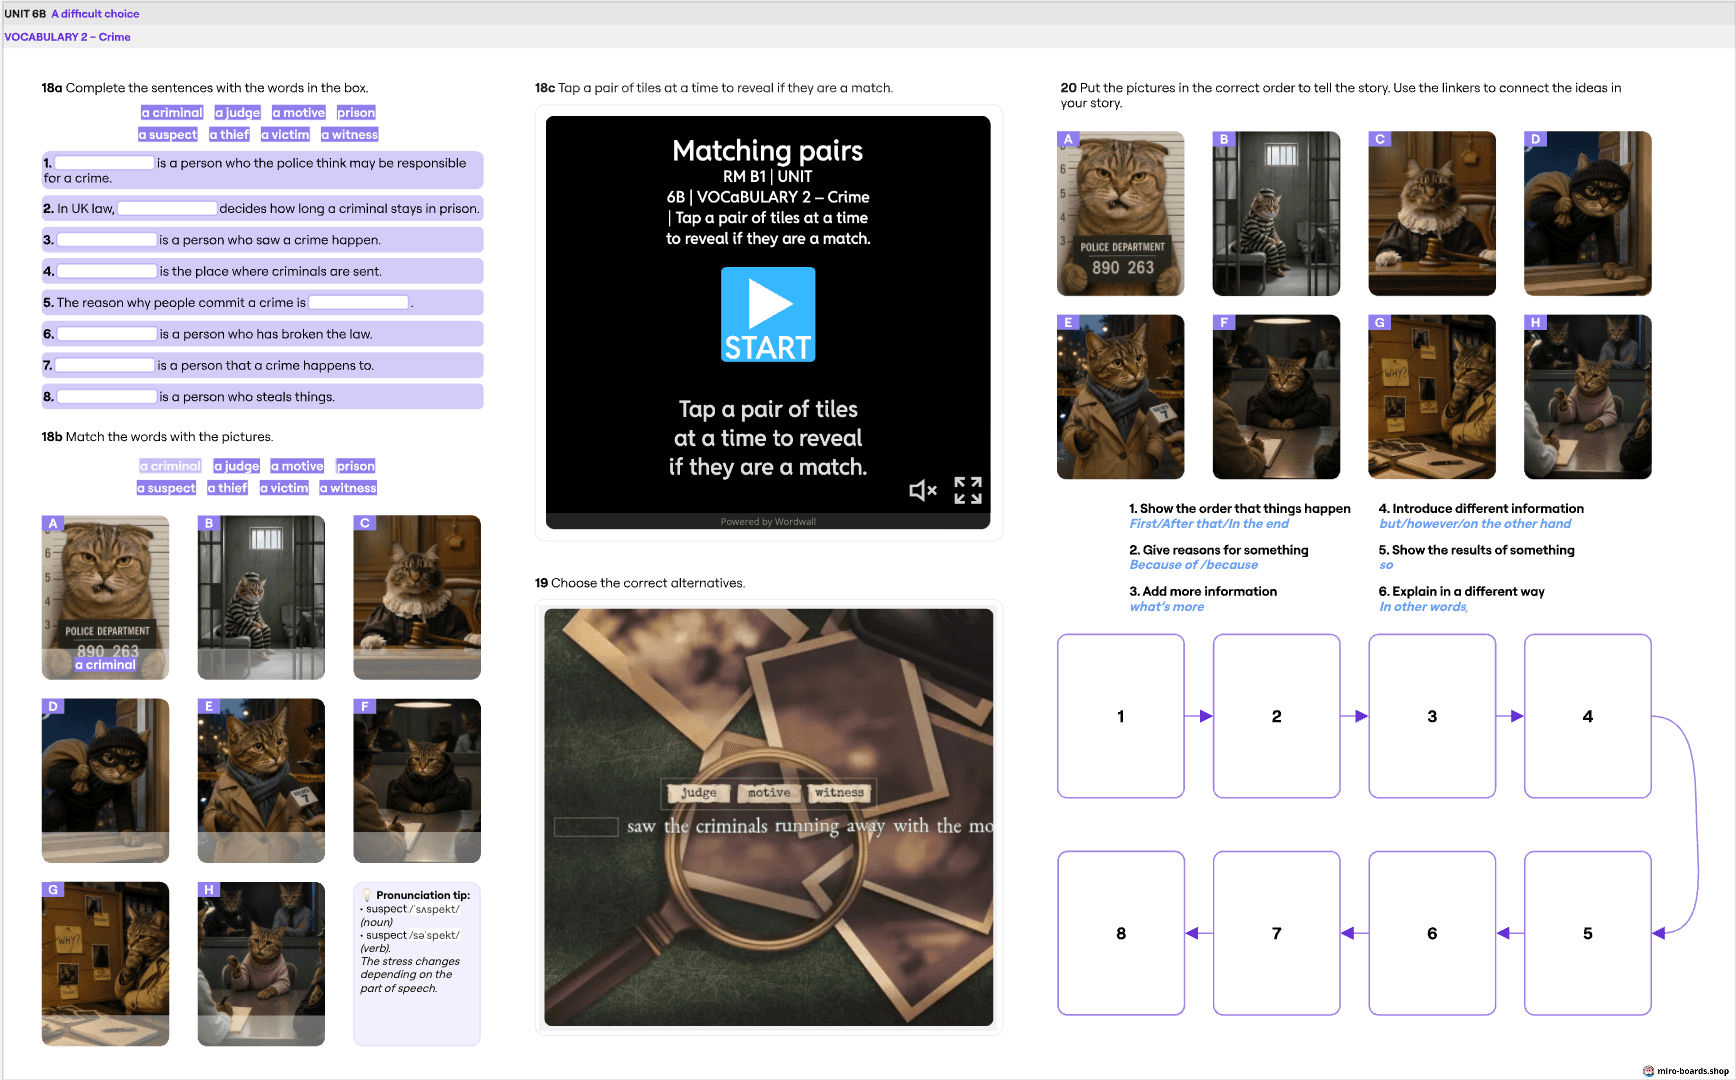Start the Matching pairs game

(768, 314)
